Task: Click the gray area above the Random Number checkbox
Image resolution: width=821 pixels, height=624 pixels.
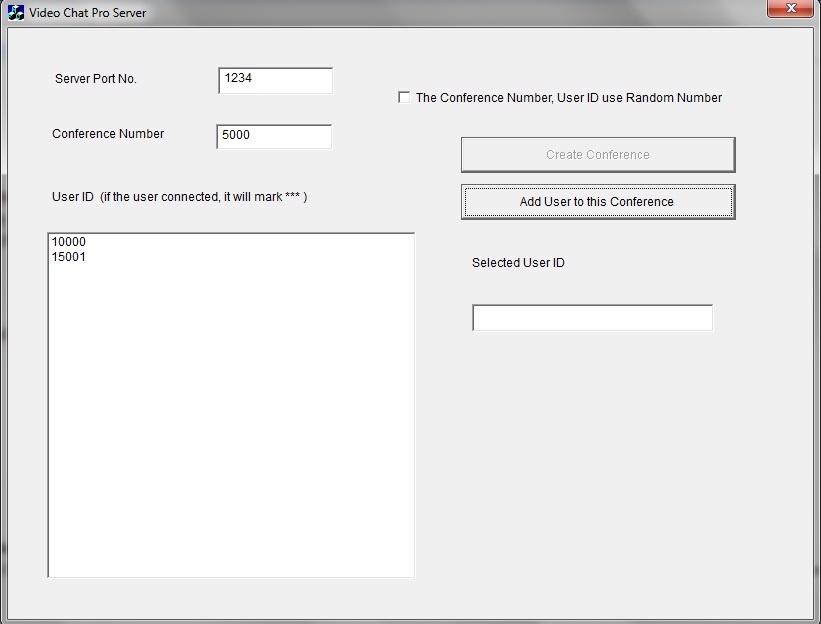Action: [x=560, y=60]
